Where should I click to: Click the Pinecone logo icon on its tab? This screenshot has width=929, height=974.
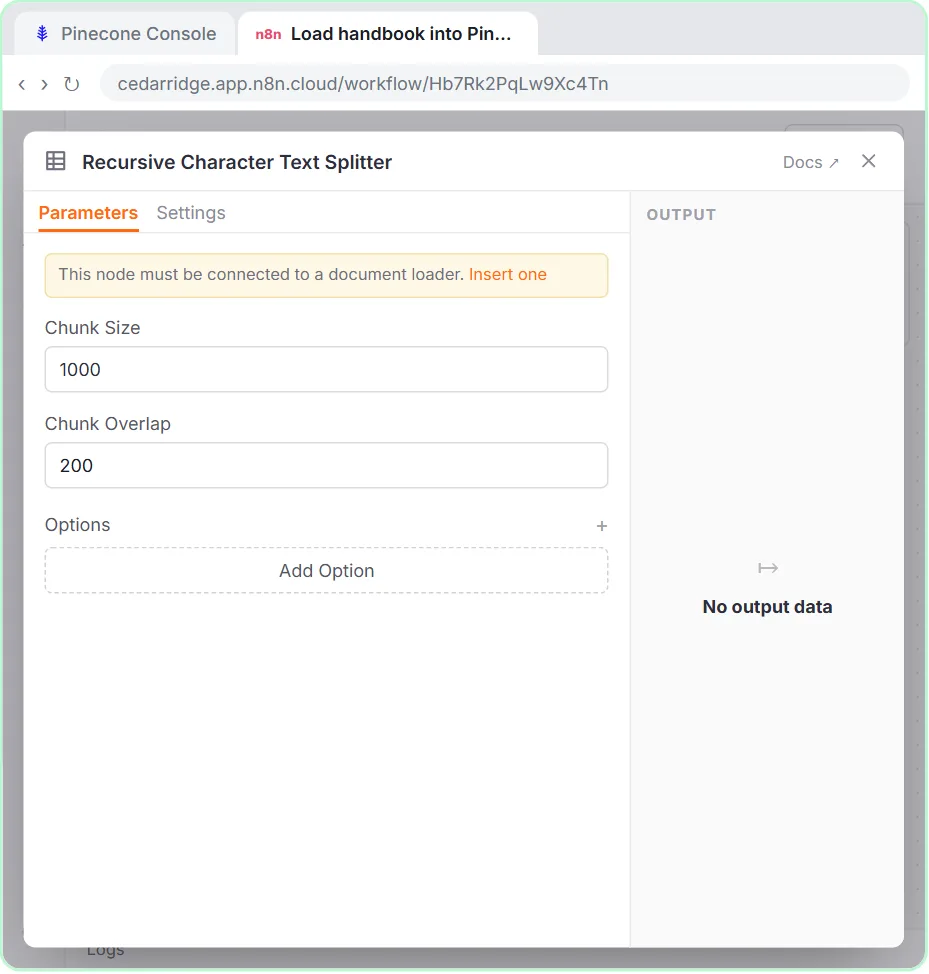42,34
